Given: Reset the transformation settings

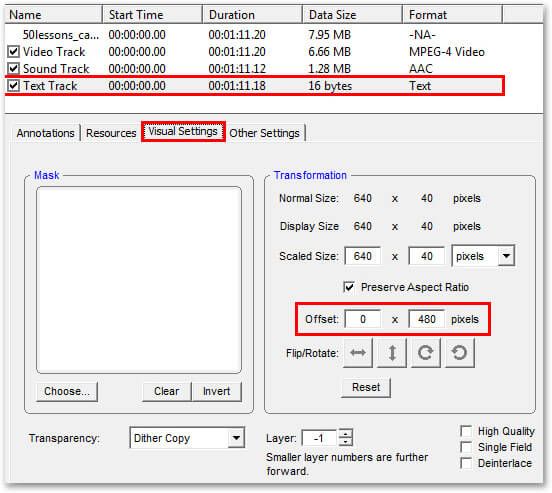Looking at the screenshot, I should click(x=366, y=387).
